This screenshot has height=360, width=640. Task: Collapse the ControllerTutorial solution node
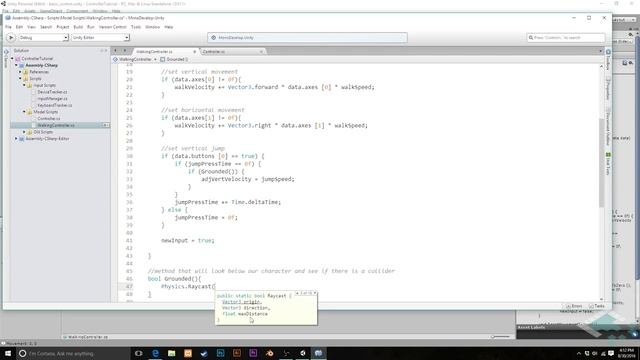[x=12, y=59]
